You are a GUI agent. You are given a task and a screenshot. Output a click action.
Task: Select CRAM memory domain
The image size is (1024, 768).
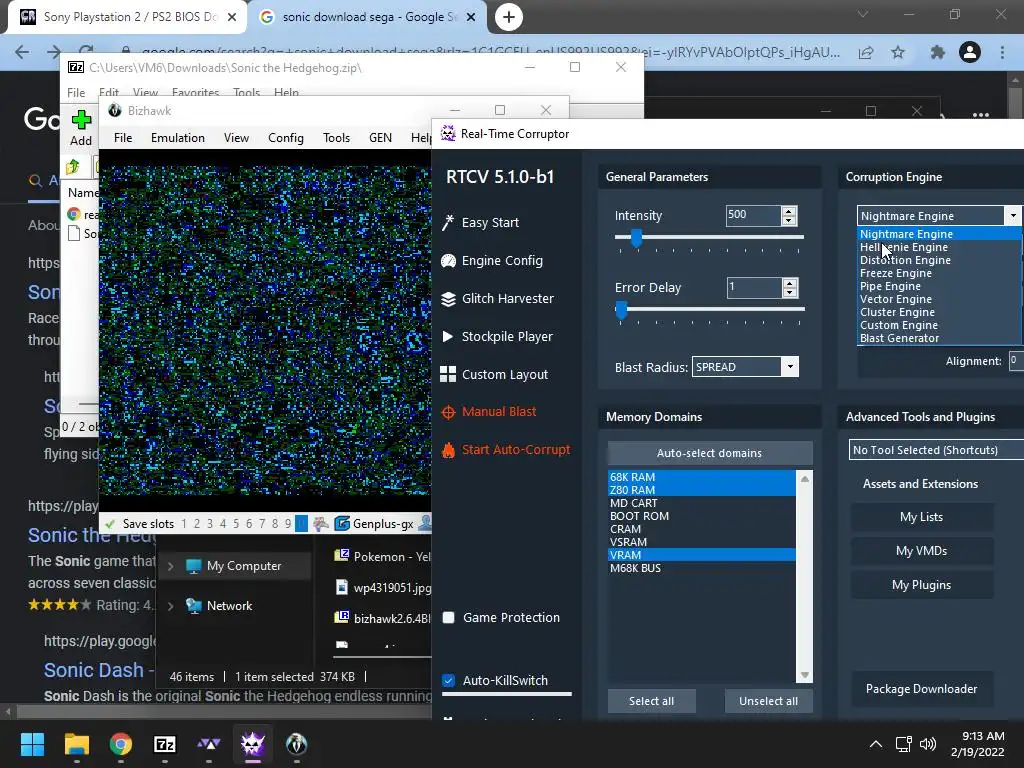coord(701,529)
